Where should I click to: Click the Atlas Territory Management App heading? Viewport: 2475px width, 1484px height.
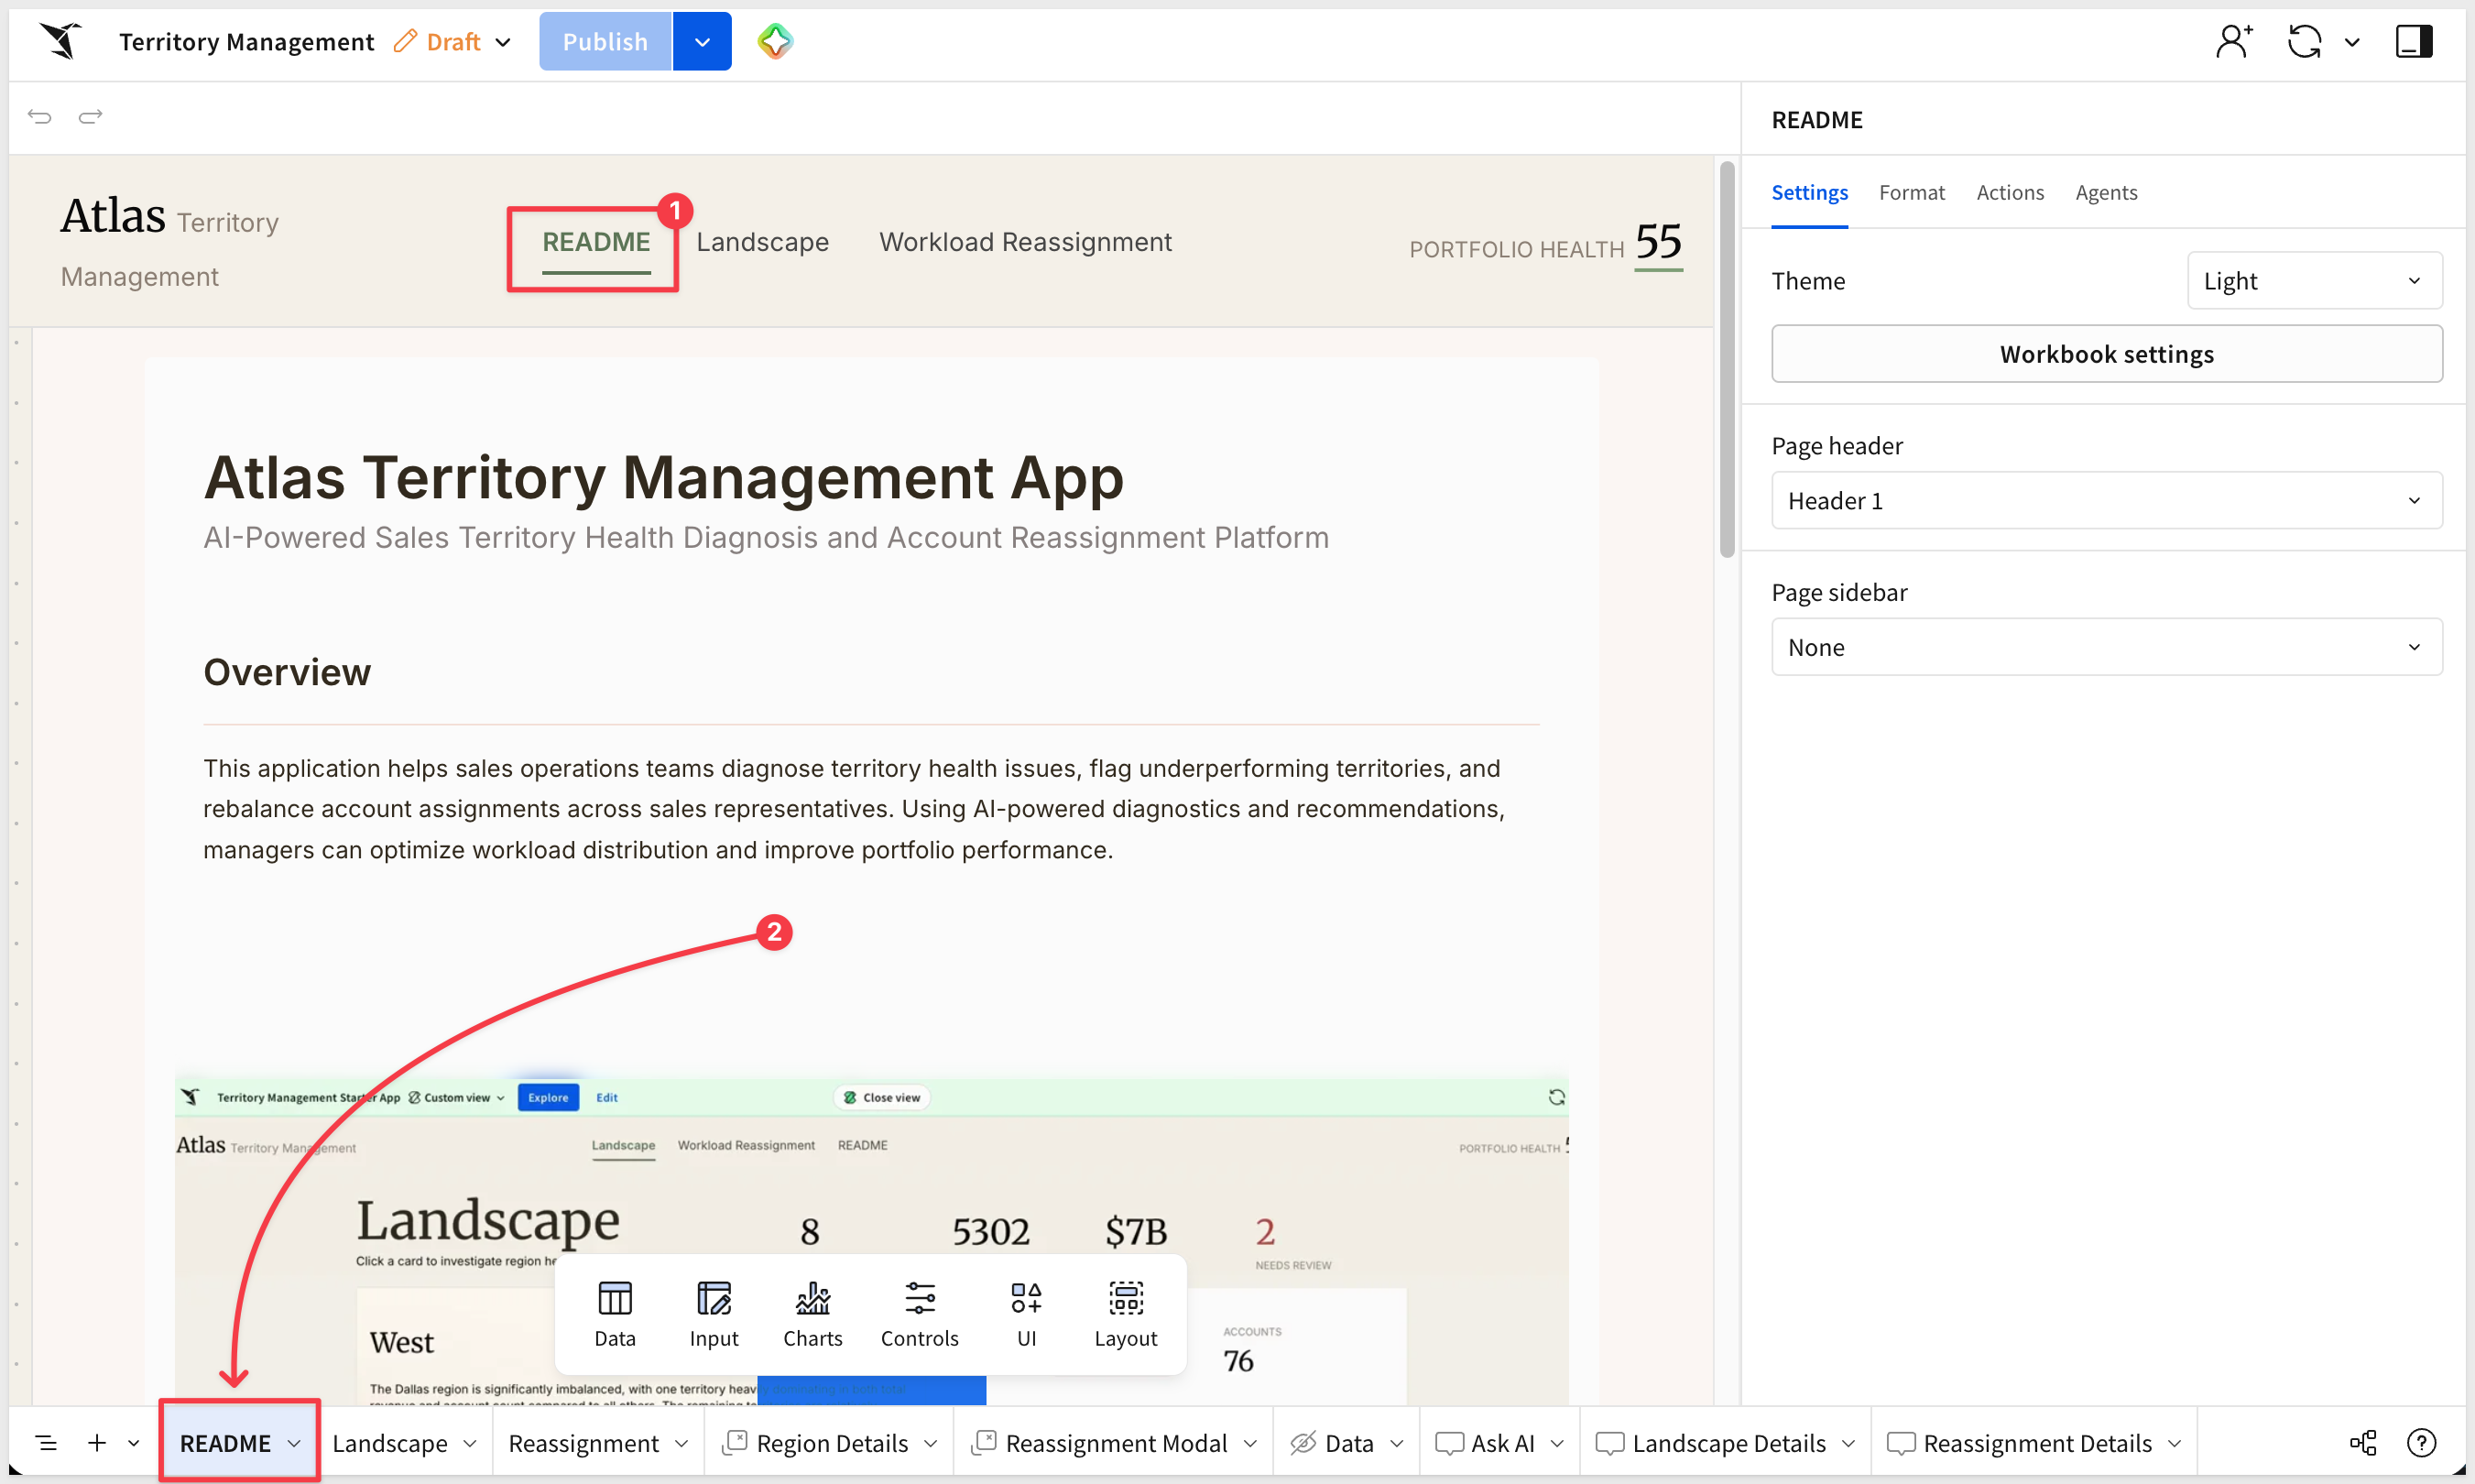[x=664, y=478]
